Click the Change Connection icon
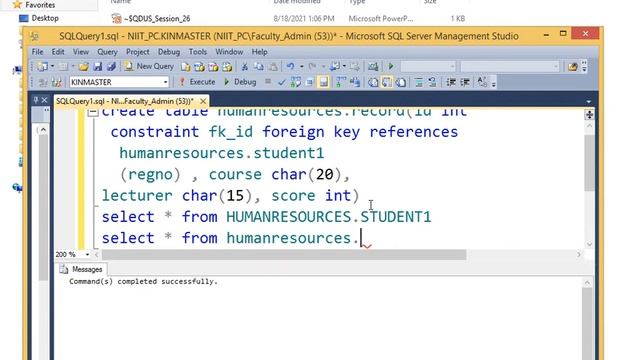 [x=57, y=82]
